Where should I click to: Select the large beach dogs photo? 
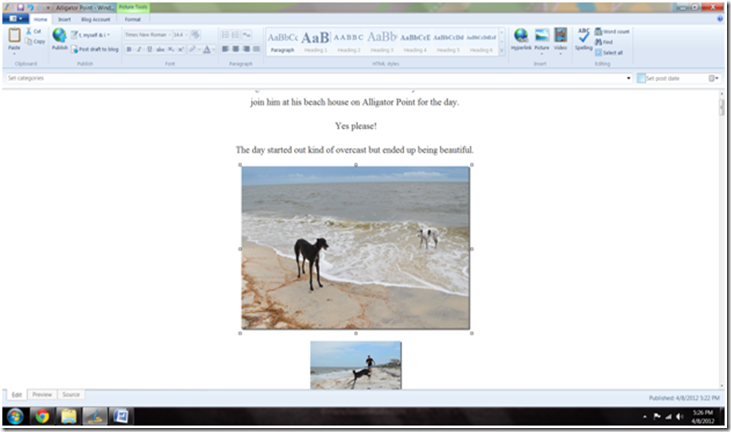(356, 248)
